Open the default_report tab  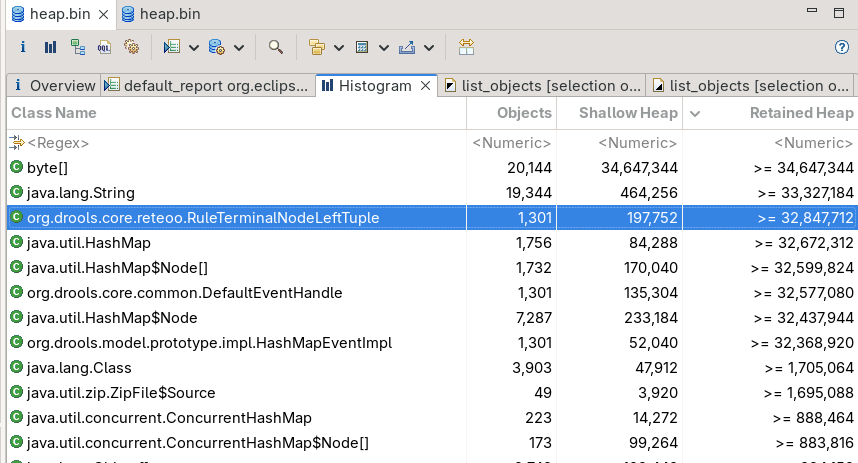click(x=208, y=86)
